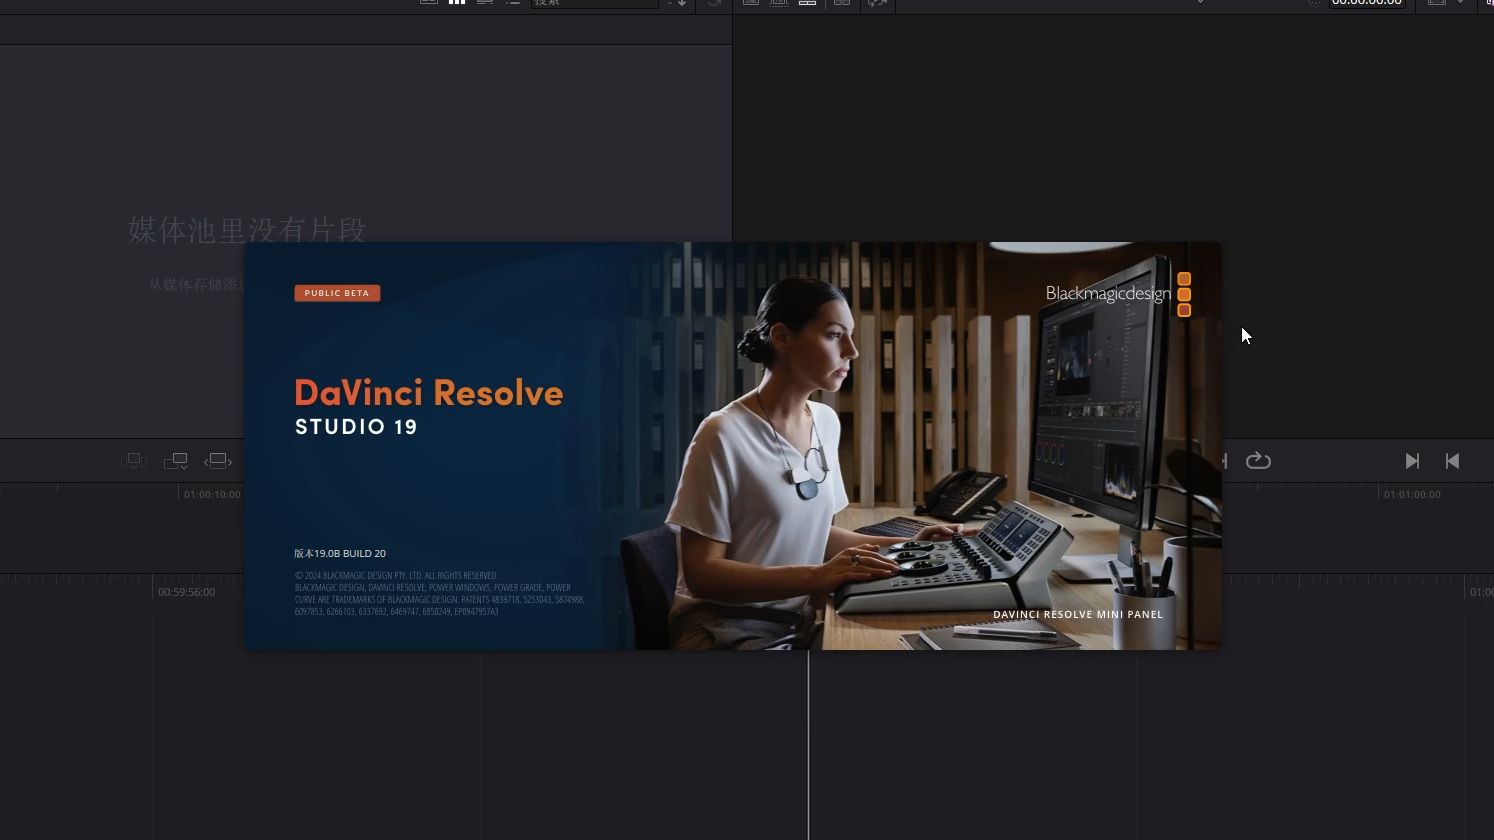Click the DAVINCI RESOLVE MINI PANEL caption
The image size is (1494, 840).
[x=1078, y=614]
